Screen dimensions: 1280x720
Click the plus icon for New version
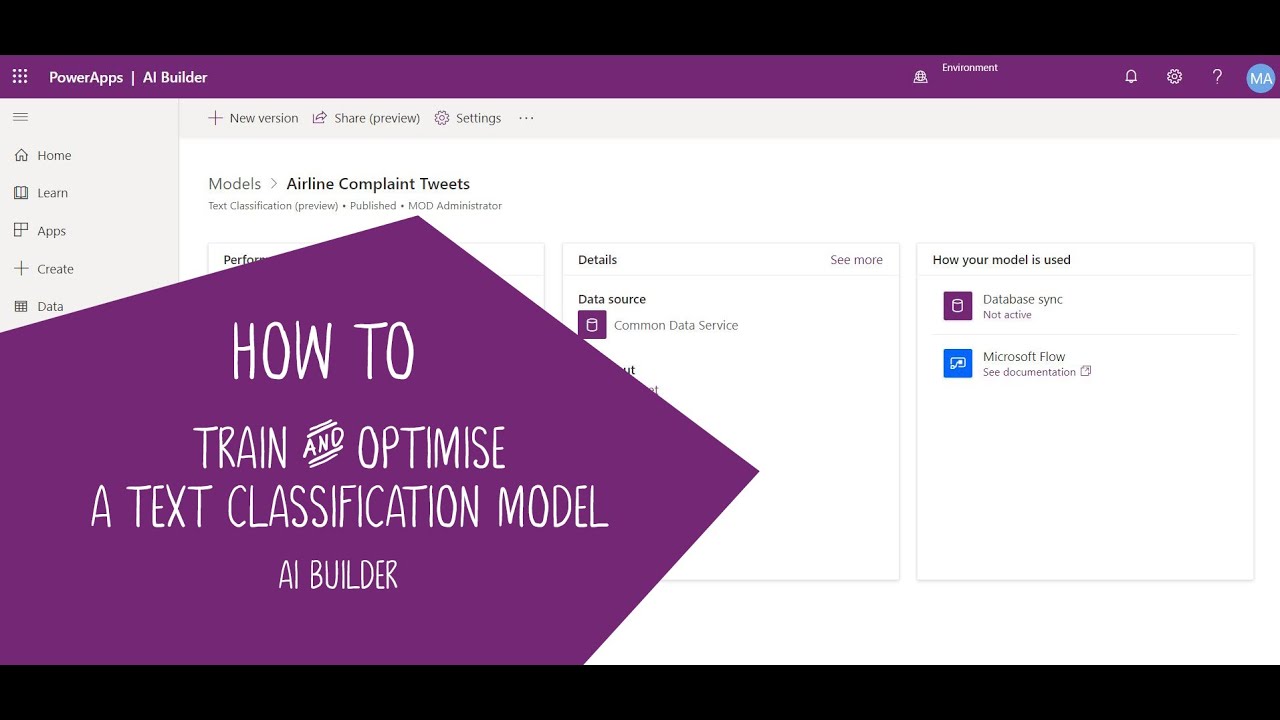215,118
